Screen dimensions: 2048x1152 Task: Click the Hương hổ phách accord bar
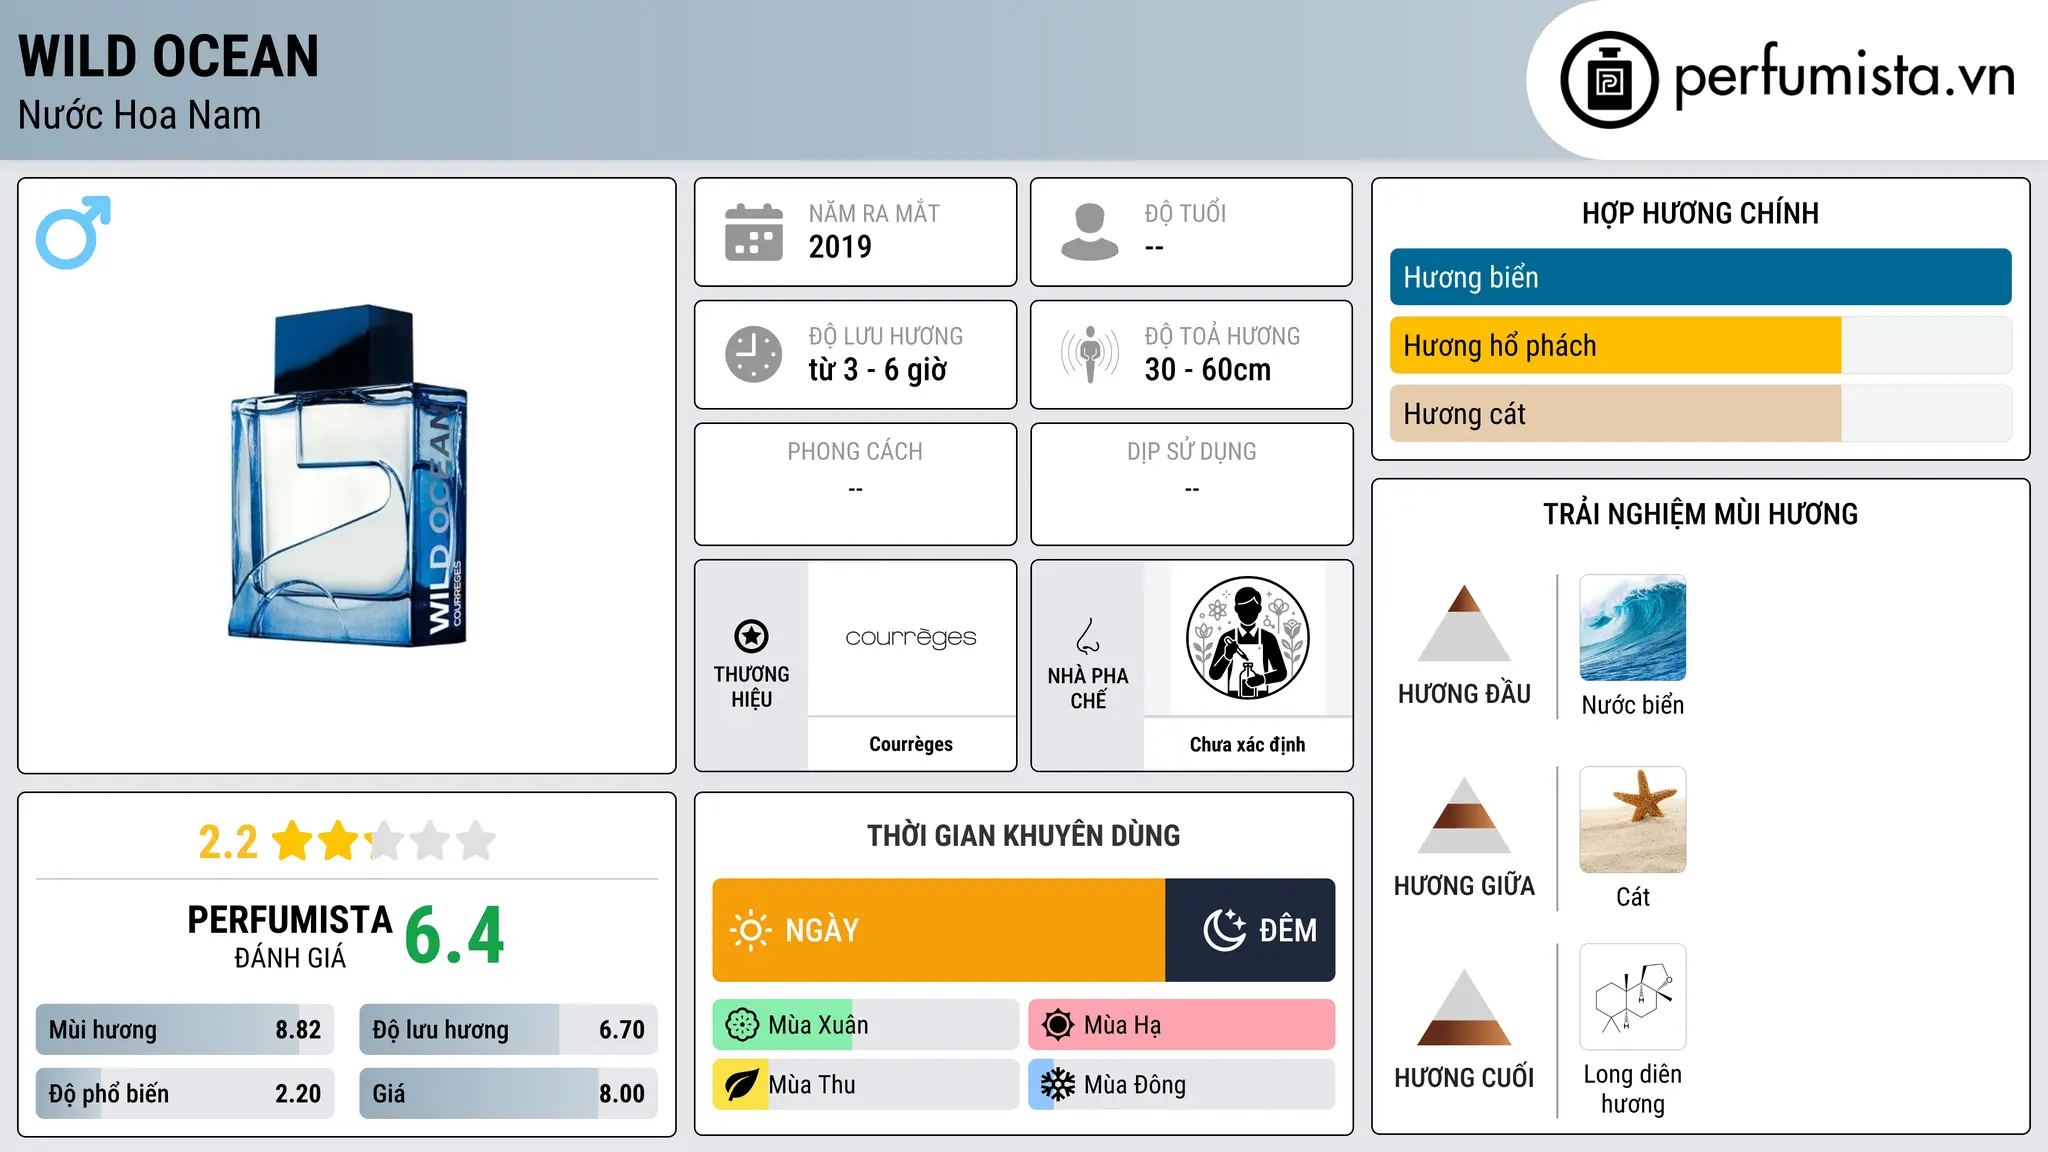coord(1701,345)
